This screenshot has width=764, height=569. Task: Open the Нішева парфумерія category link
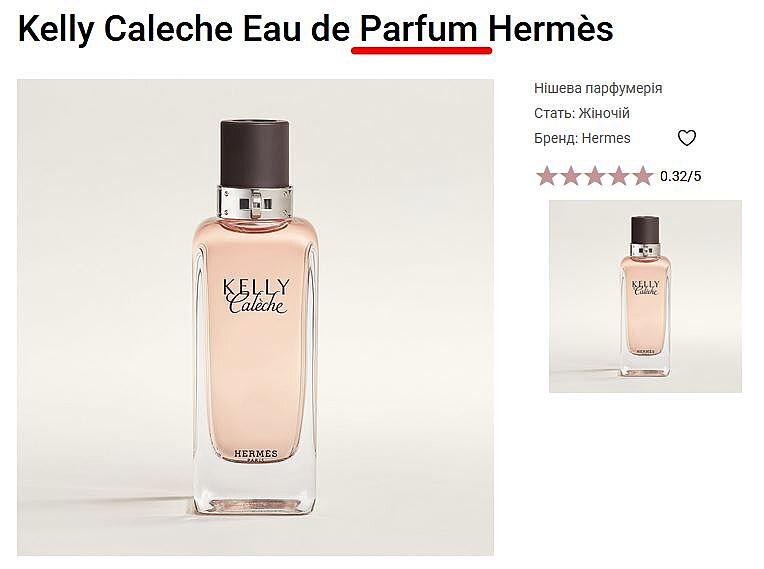(x=598, y=88)
